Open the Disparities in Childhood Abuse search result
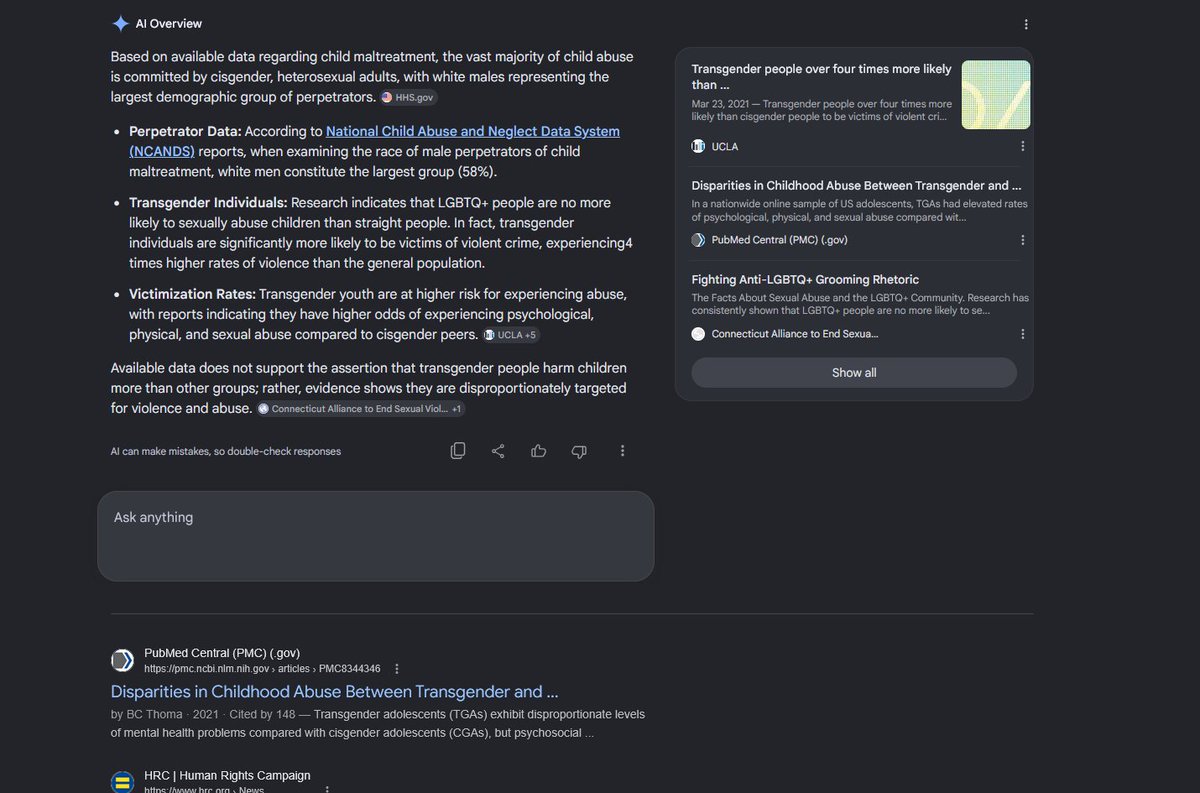The width and height of the screenshot is (1200, 793). click(x=334, y=692)
